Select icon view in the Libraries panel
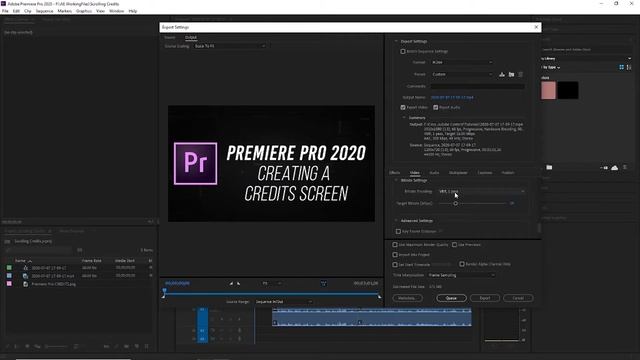Viewport: 640px width, 360px height. 622,67
